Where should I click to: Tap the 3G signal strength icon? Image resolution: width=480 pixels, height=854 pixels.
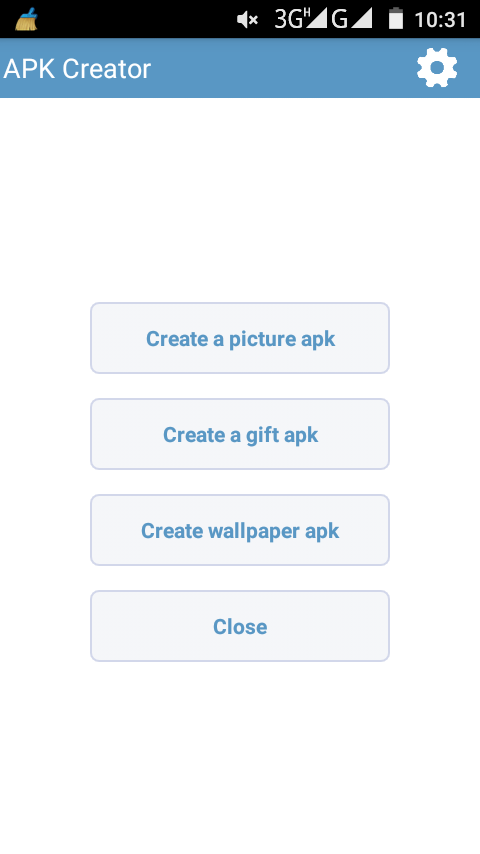tap(300, 19)
